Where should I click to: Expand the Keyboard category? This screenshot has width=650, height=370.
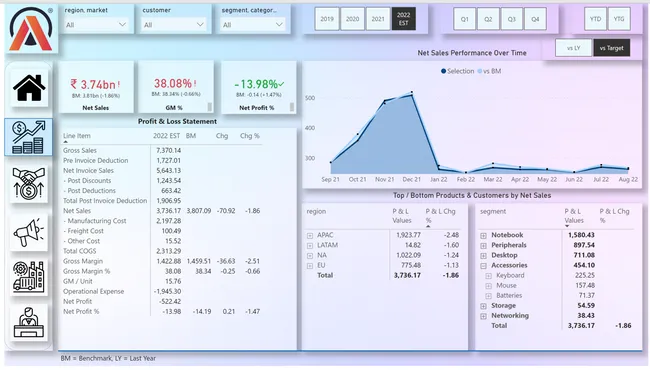(488, 276)
